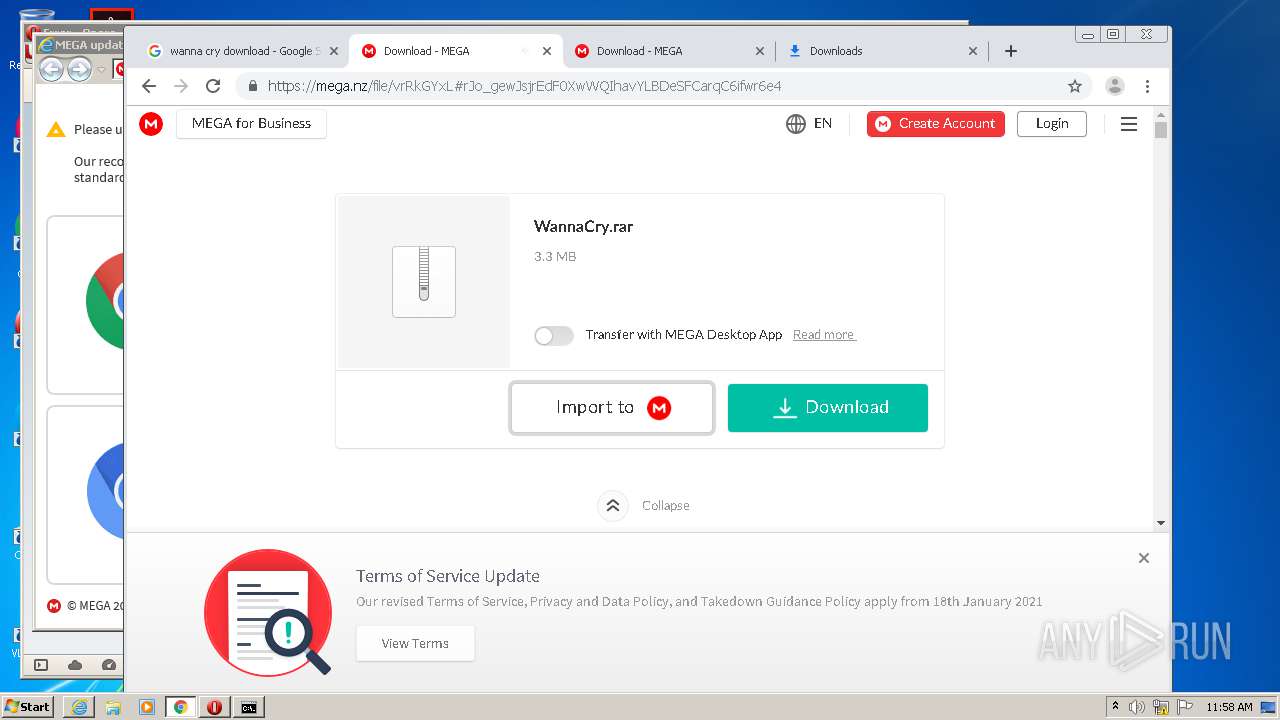
Task: Click back button in IE MEGA update window
Action: 51,69
